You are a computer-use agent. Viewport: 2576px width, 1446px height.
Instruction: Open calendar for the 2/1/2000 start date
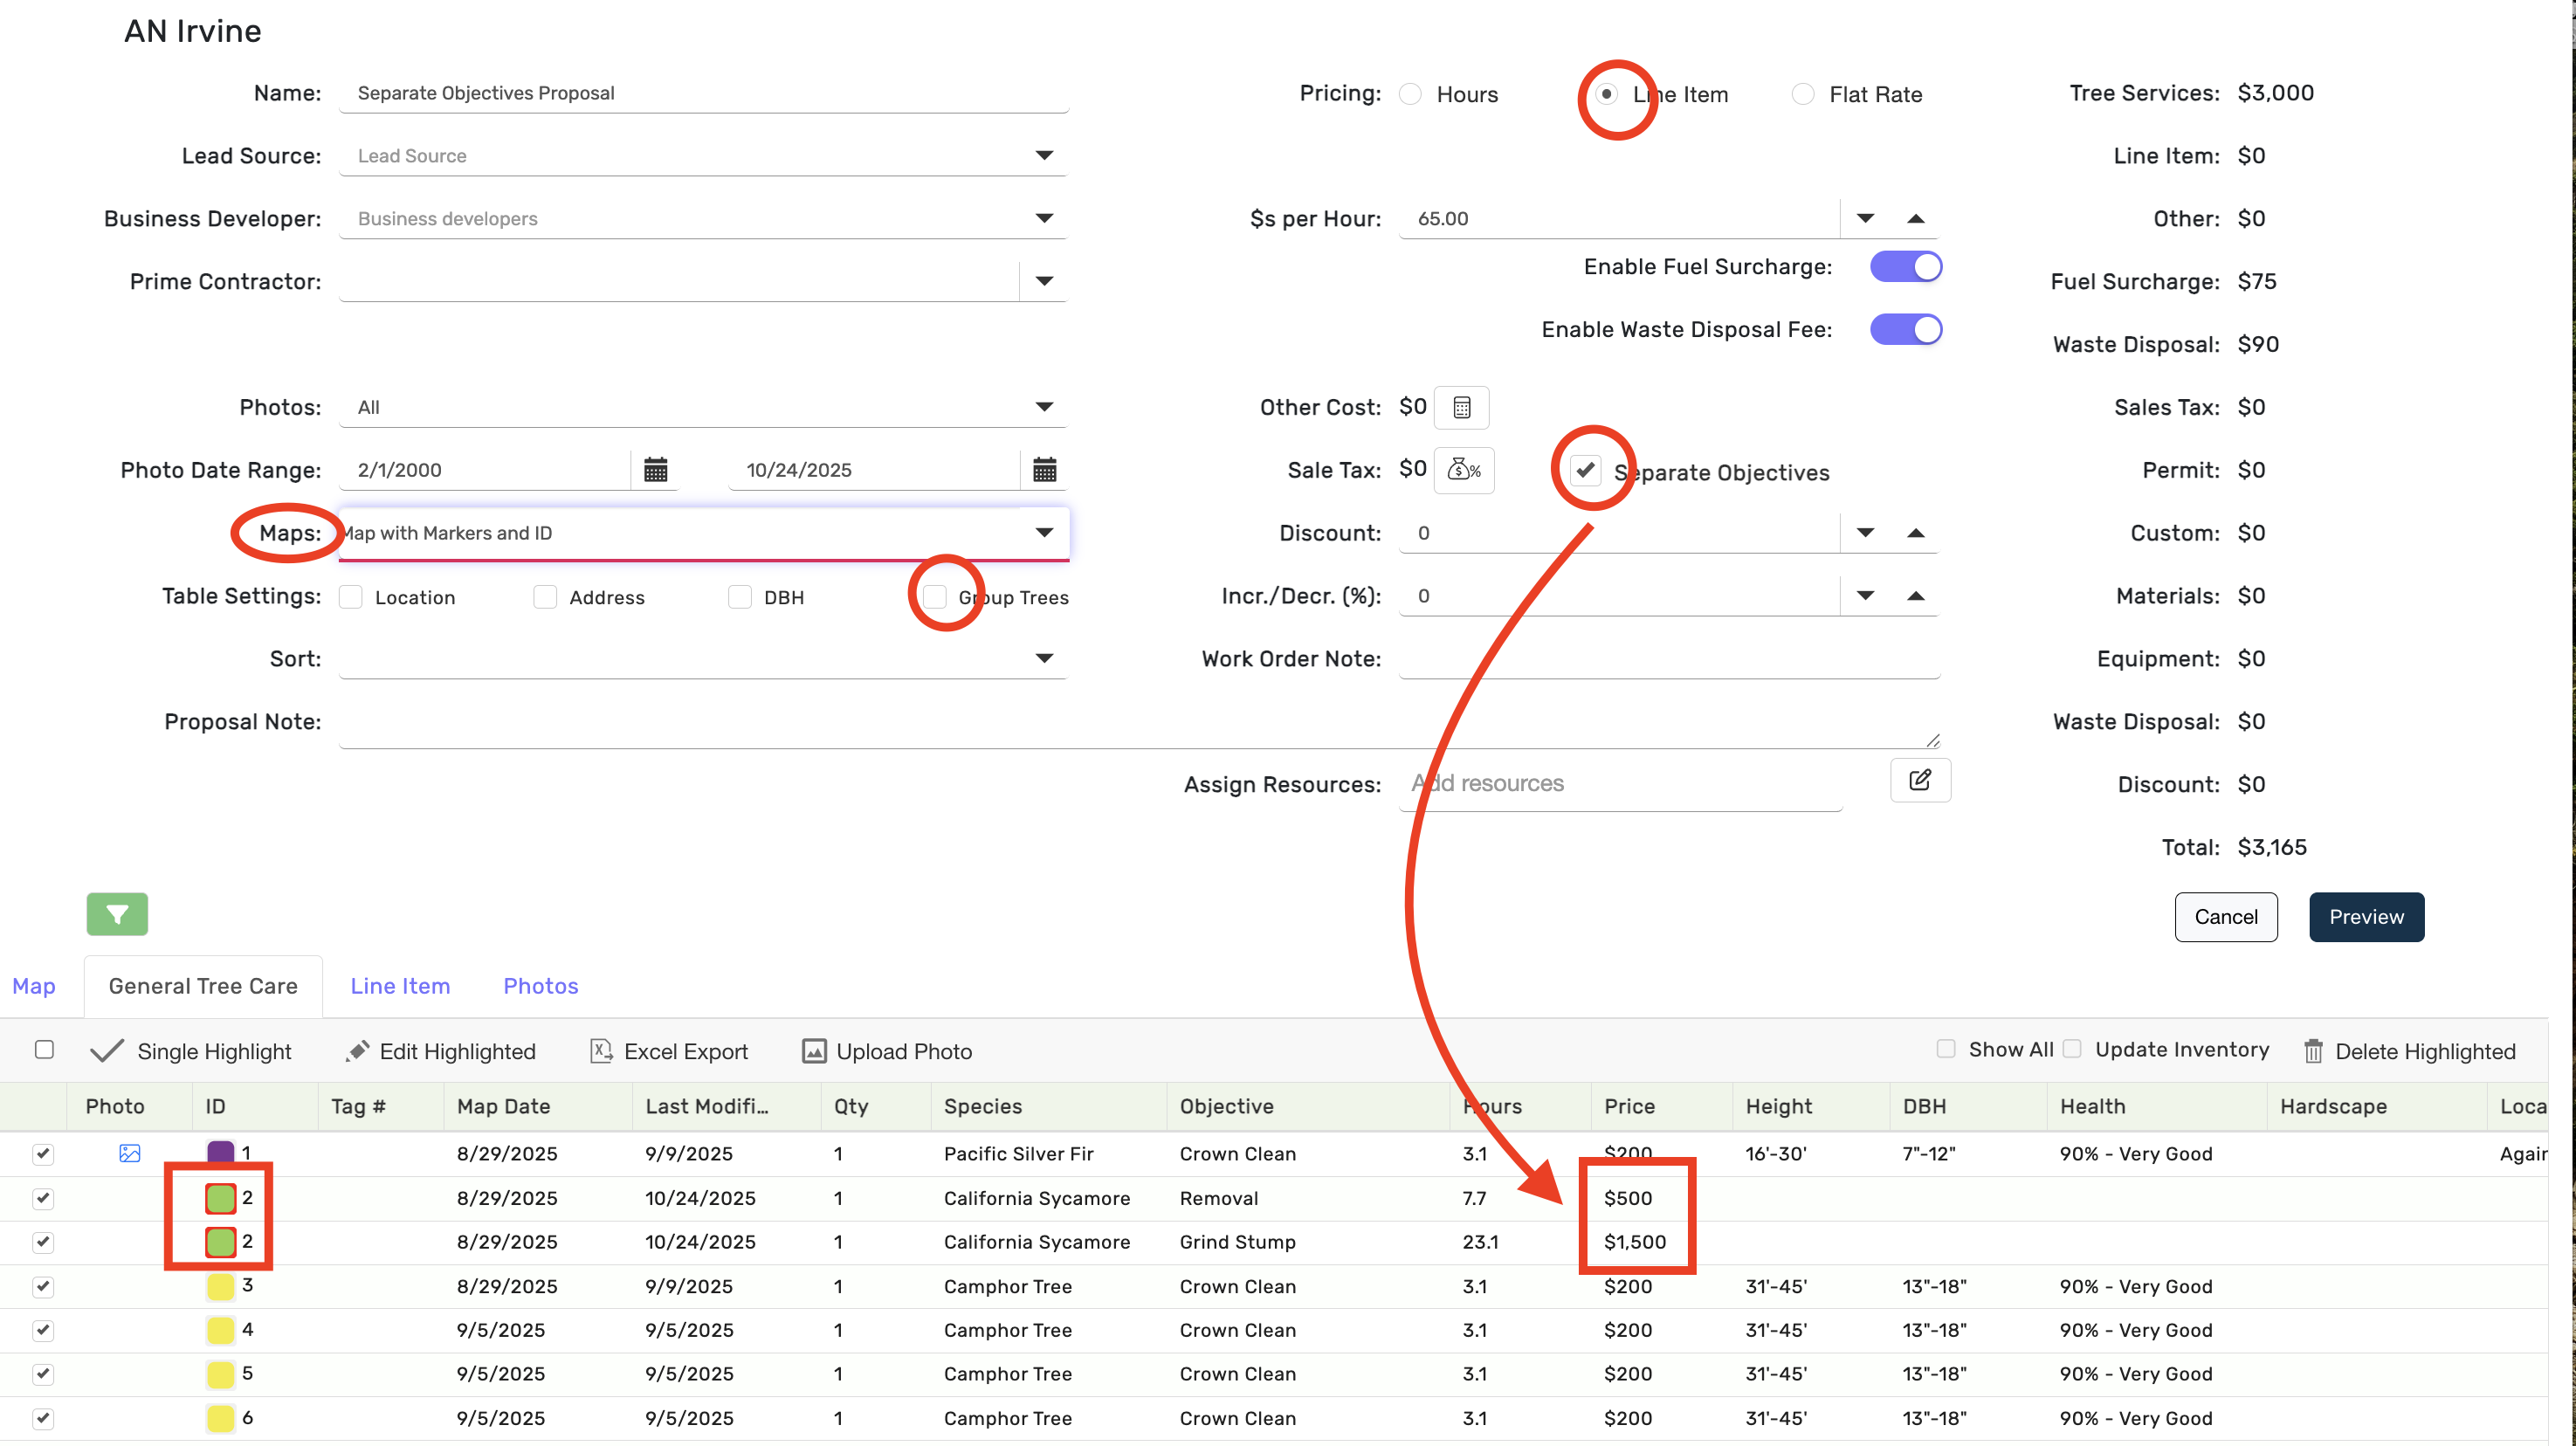(x=655, y=470)
